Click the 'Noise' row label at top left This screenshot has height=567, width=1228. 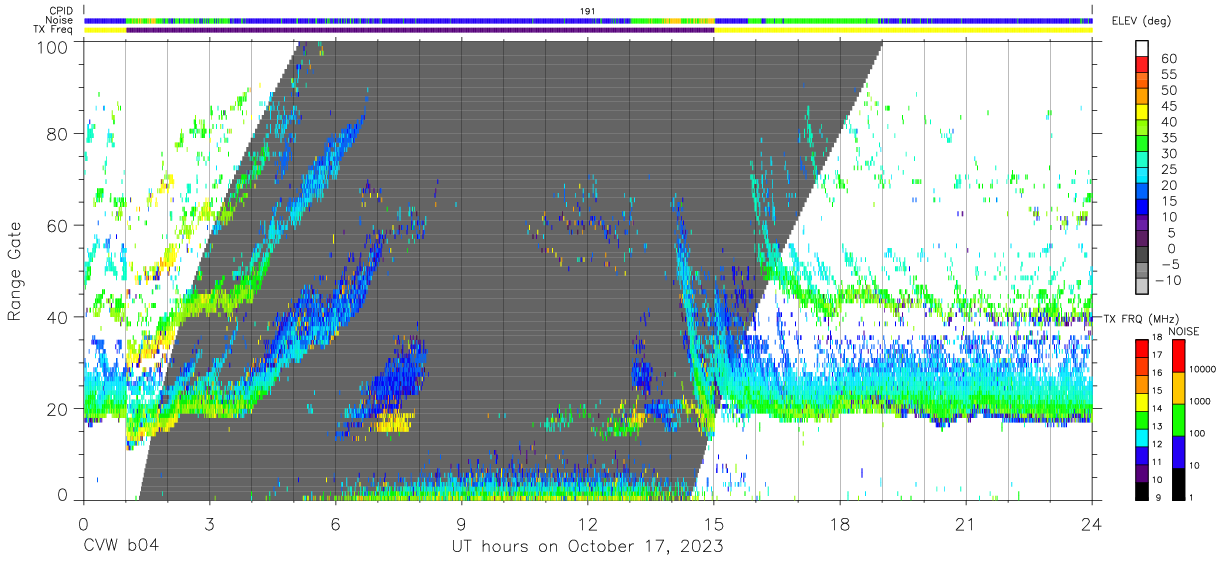tap(60, 20)
